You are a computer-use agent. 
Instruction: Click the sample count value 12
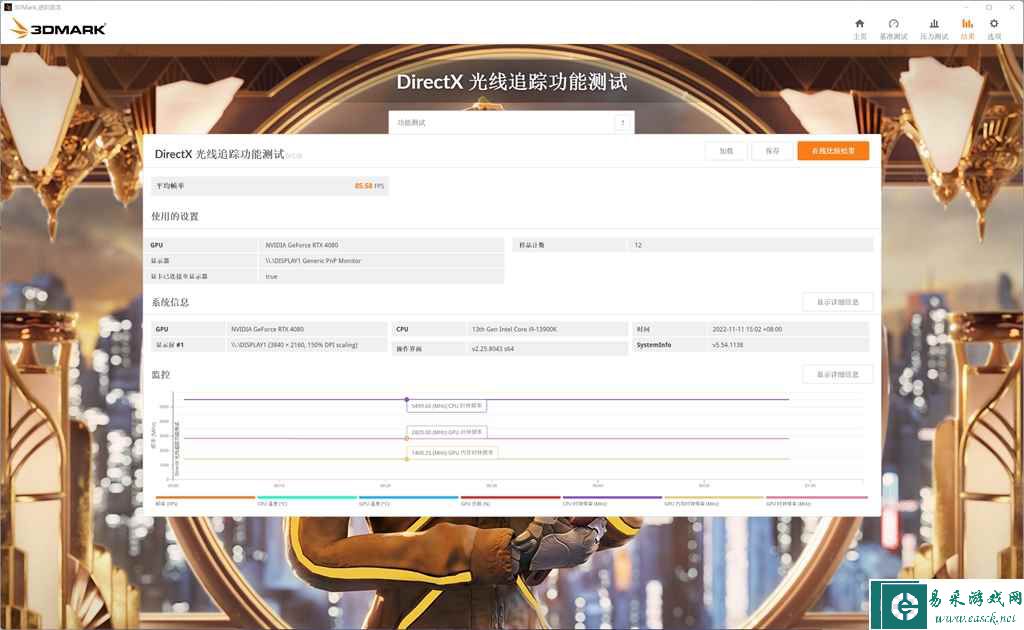click(x=638, y=245)
